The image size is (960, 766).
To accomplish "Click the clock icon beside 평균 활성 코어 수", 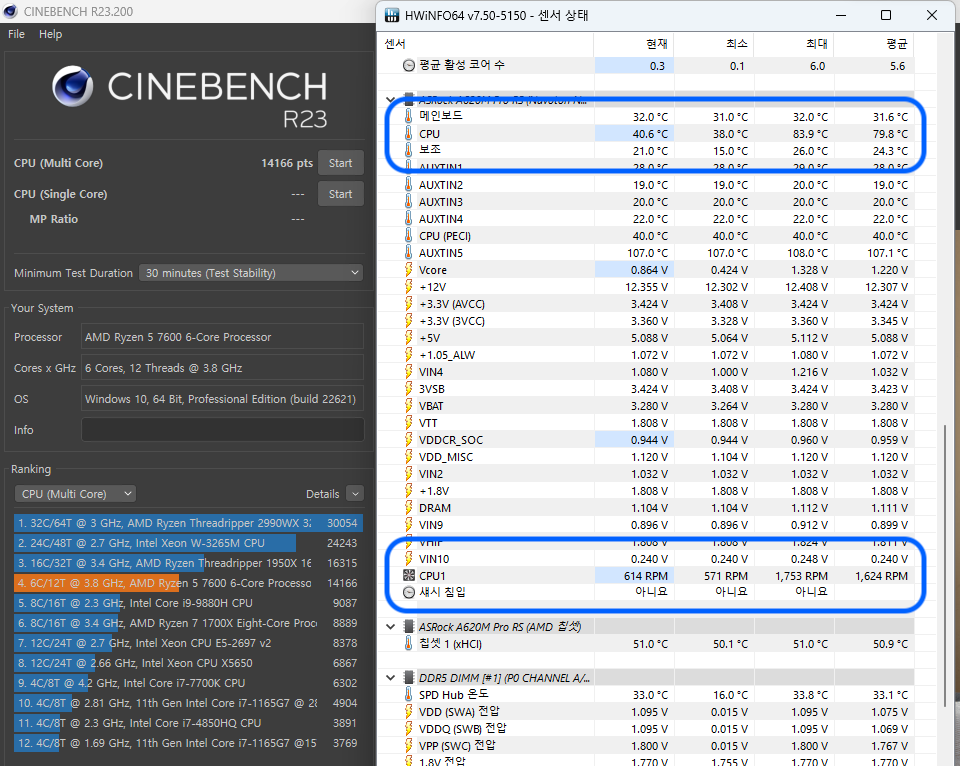I will [408, 66].
